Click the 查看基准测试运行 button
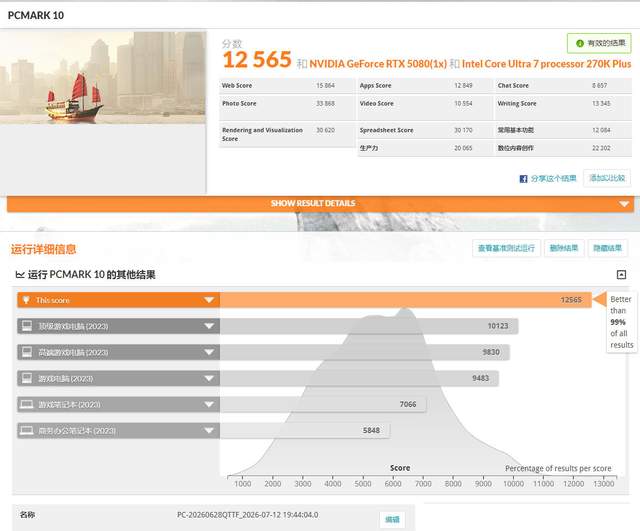The image size is (640, 531). click(506, 248)
